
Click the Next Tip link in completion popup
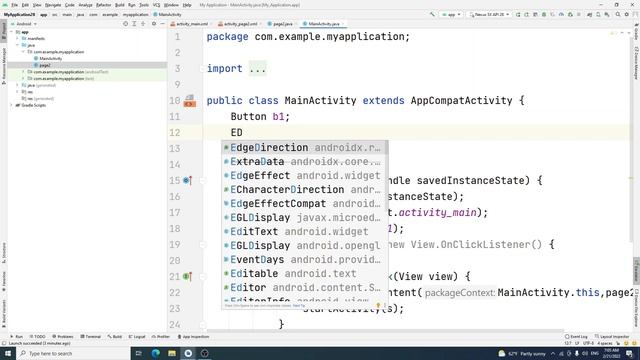coord(299,305)
